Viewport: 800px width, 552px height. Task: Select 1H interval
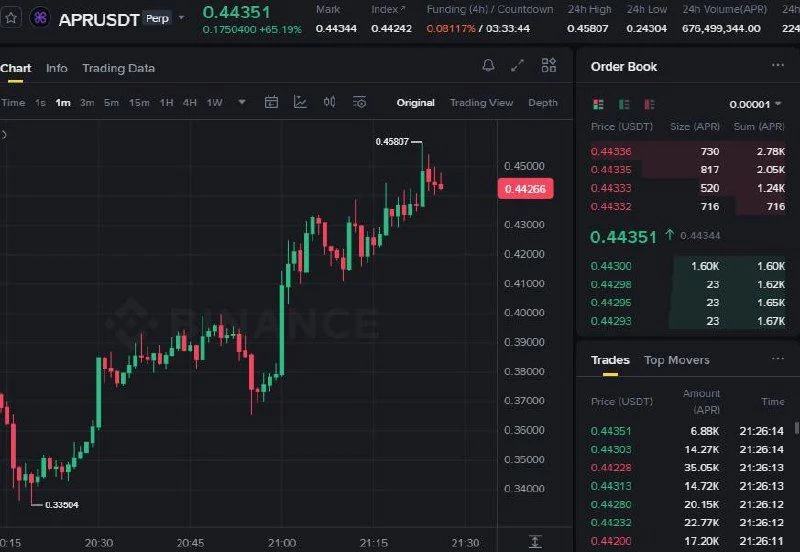pyautogui.click(x=166, y=103)
